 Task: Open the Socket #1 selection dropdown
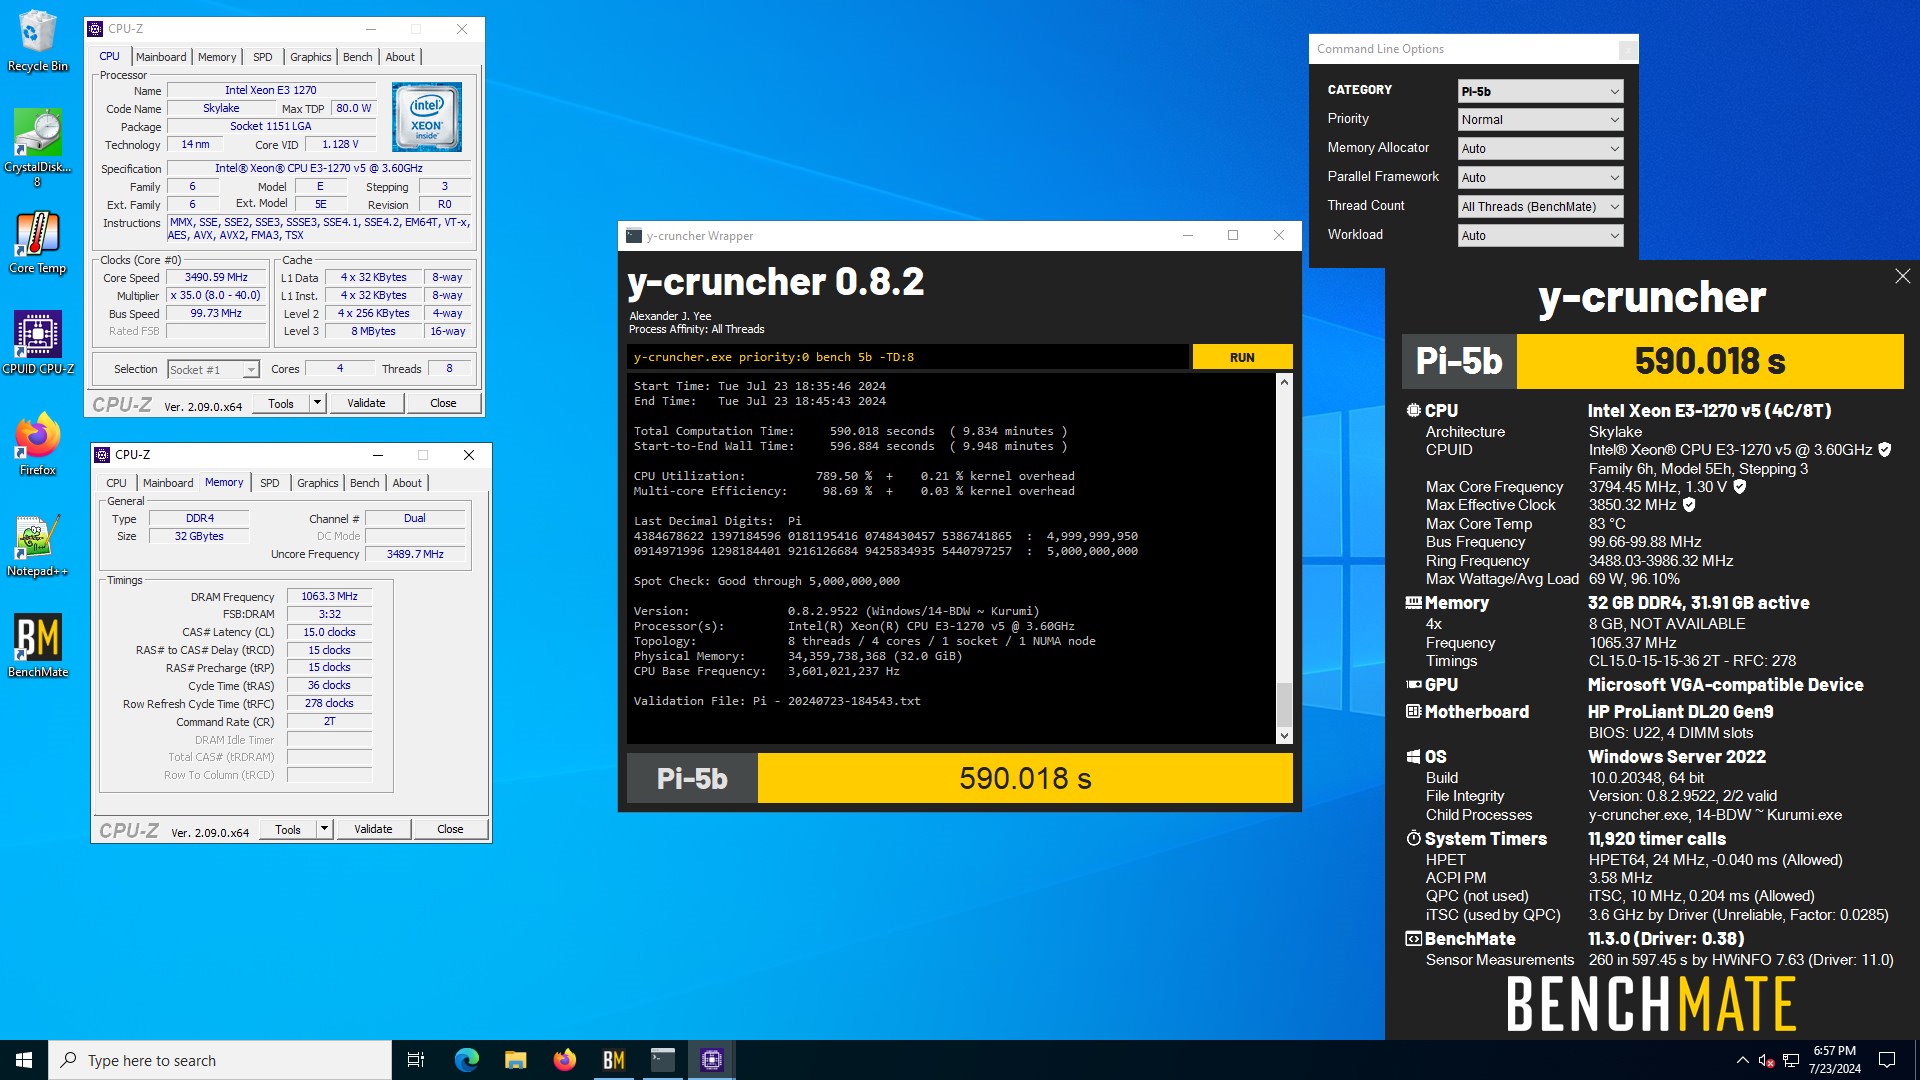(x=213, y=369)
